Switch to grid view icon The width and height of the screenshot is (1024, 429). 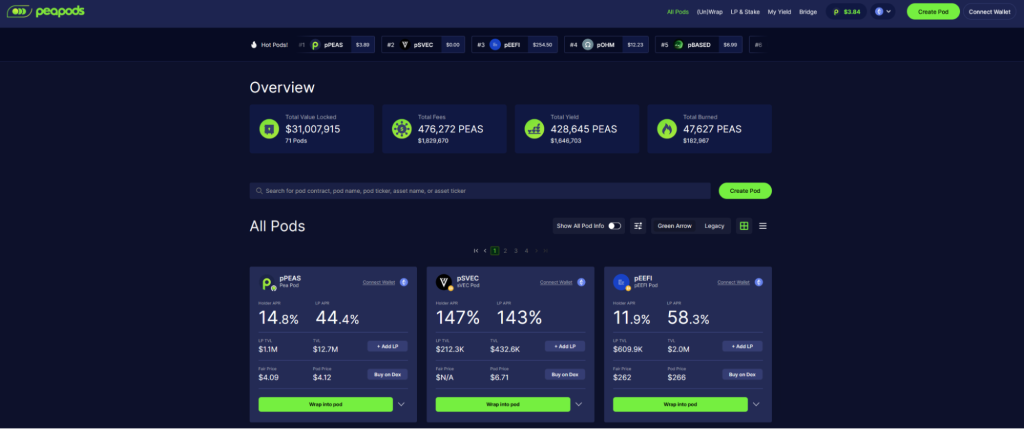pos(744,226)
